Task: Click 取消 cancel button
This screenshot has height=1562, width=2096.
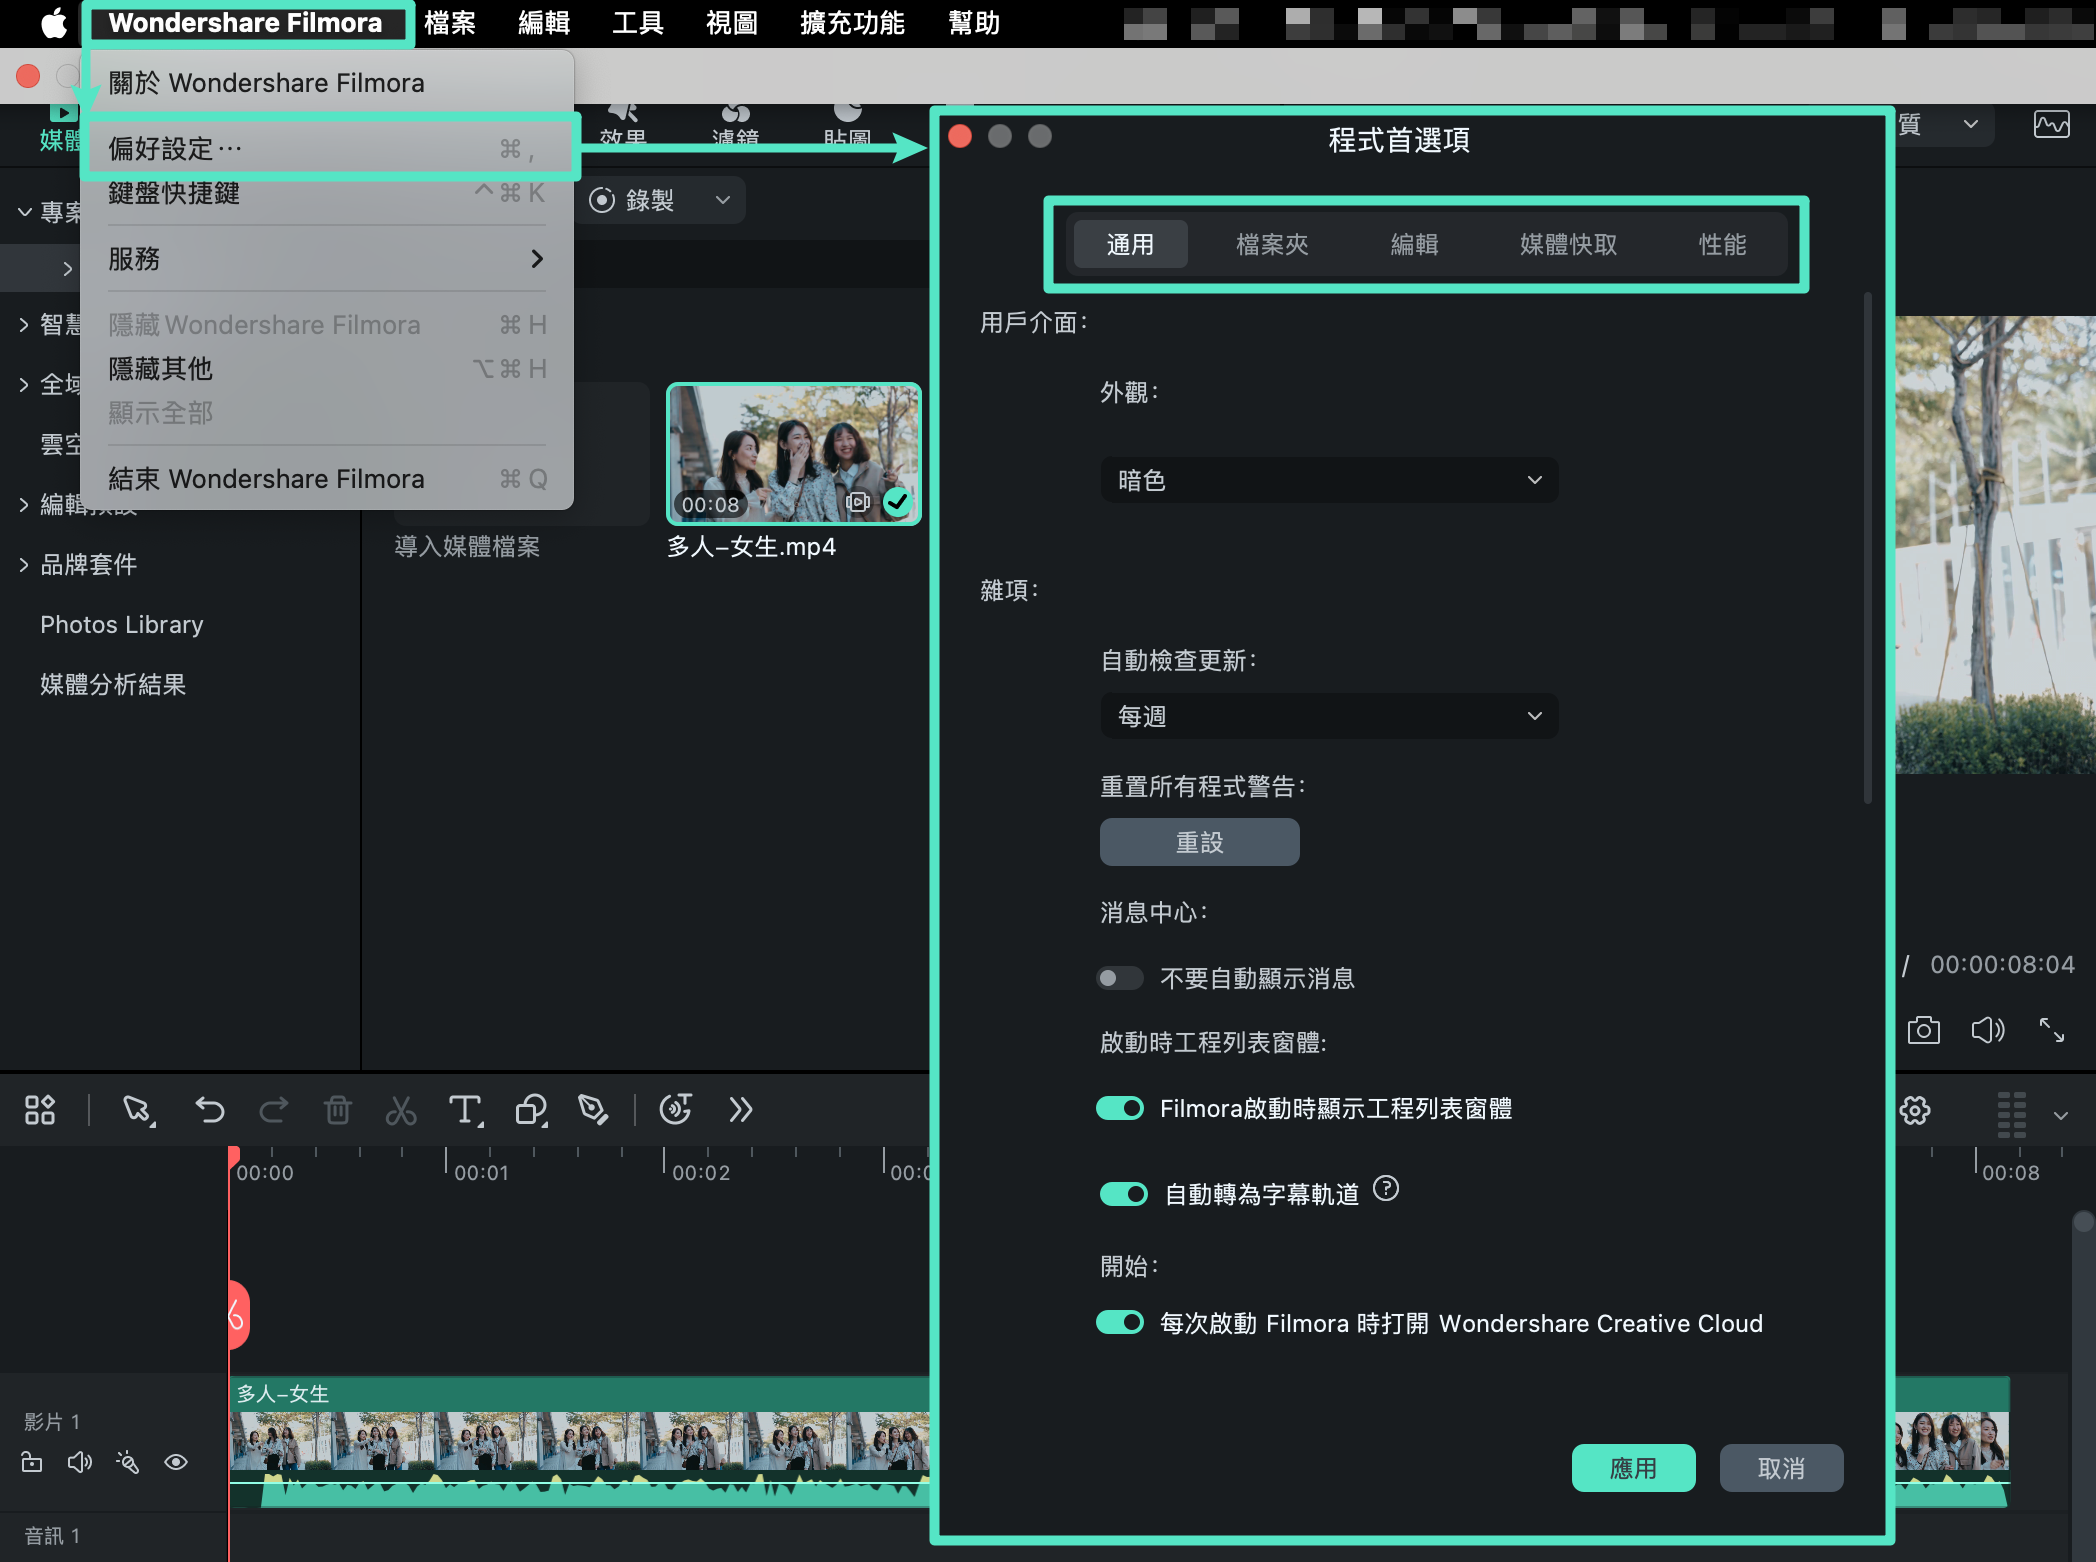Action: (x=1781, y=1468)
